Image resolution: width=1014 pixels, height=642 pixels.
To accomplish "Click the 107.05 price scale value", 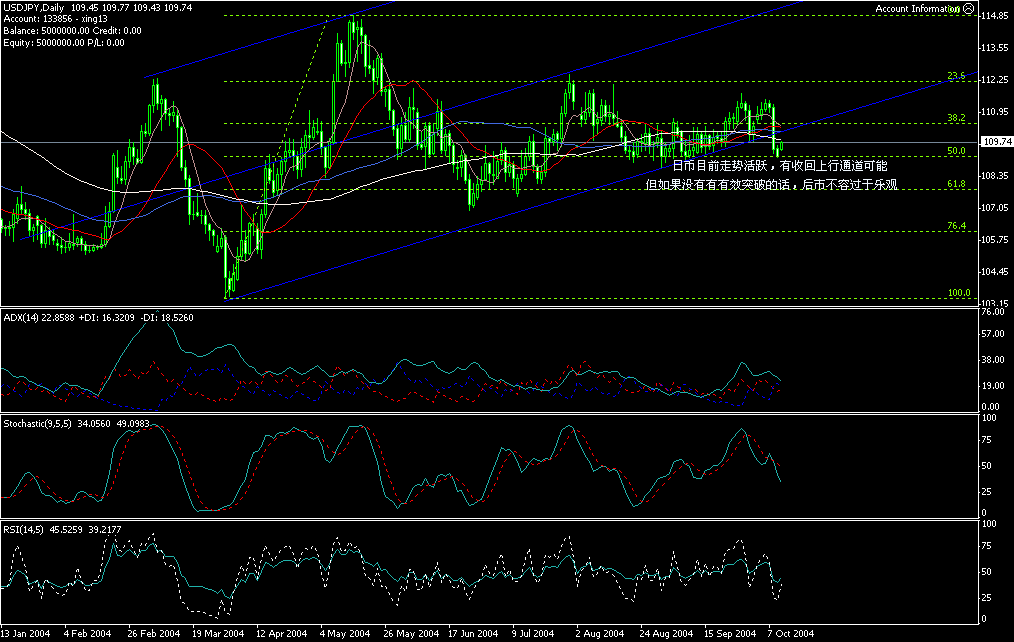I will (995, 208).
